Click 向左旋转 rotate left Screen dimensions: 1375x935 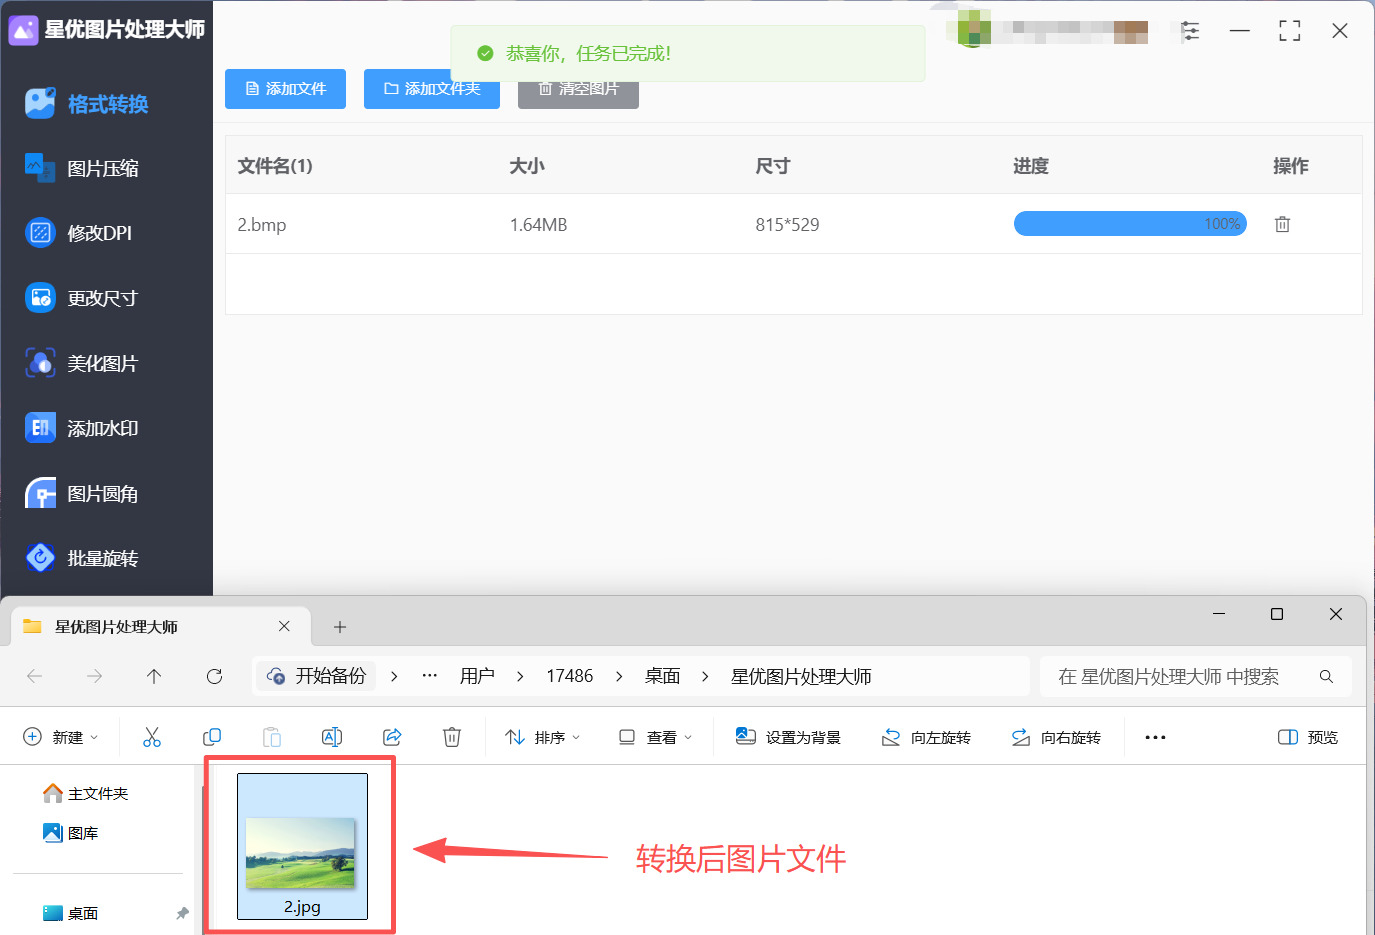pos(926,737)
